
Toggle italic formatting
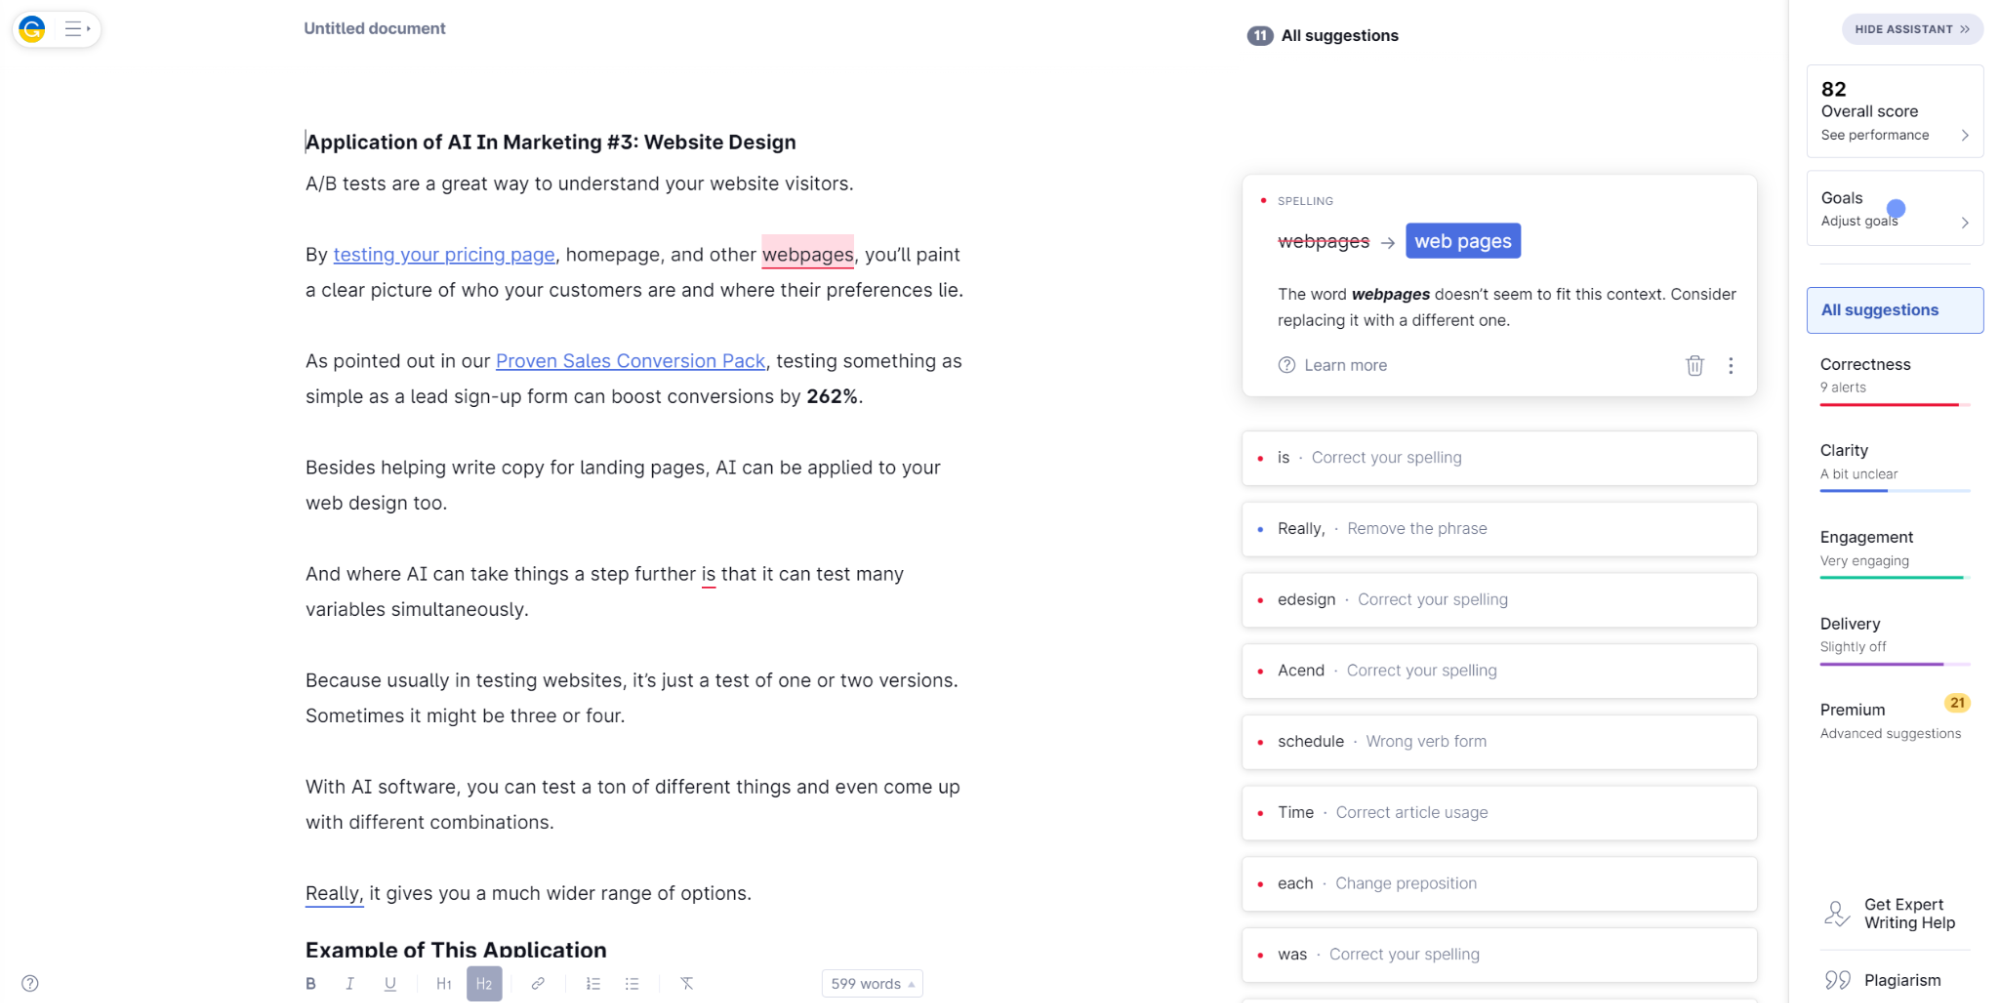[x=350, y=984]
